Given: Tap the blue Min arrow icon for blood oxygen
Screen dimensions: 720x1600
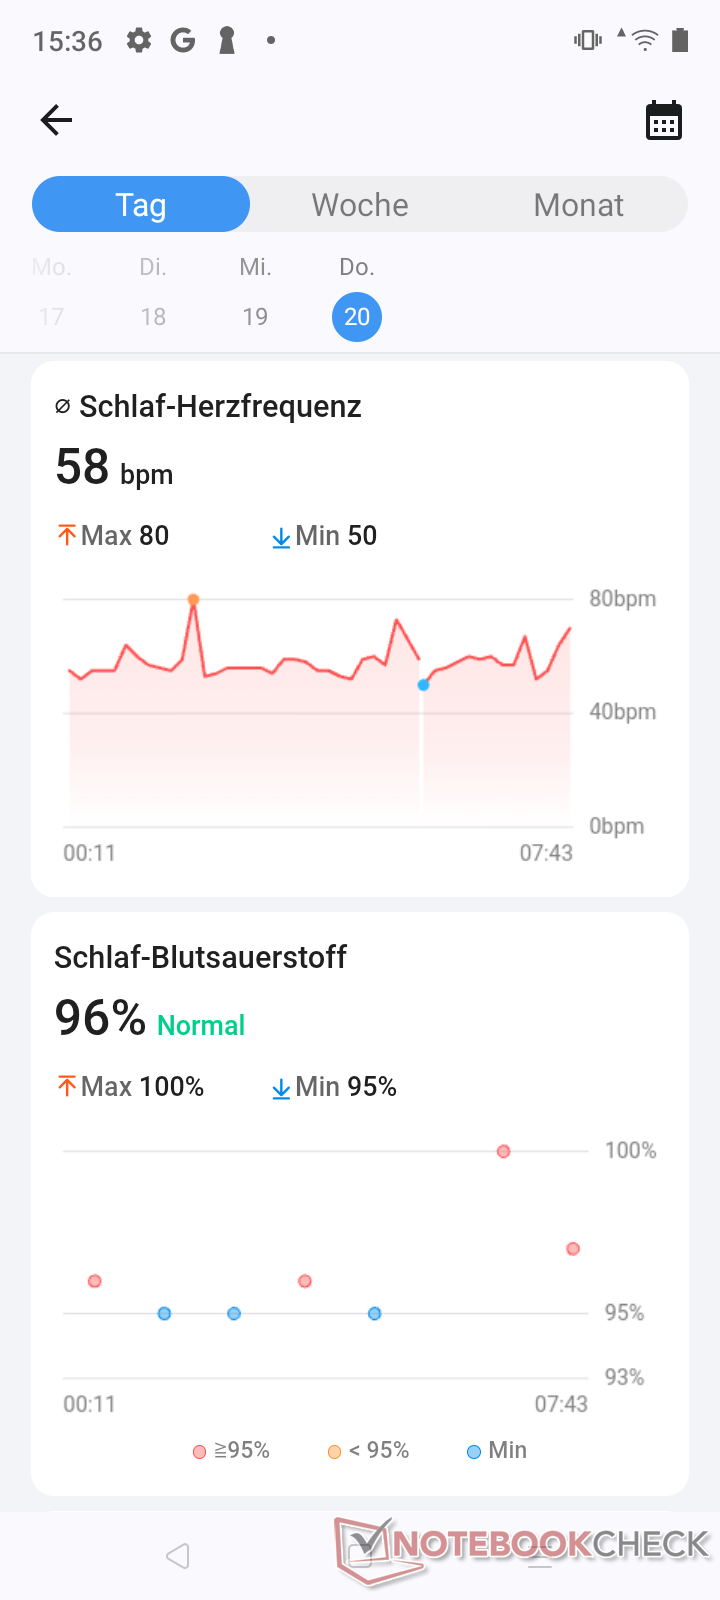Looking at the screenshot, I should [x=281, y=1089].
